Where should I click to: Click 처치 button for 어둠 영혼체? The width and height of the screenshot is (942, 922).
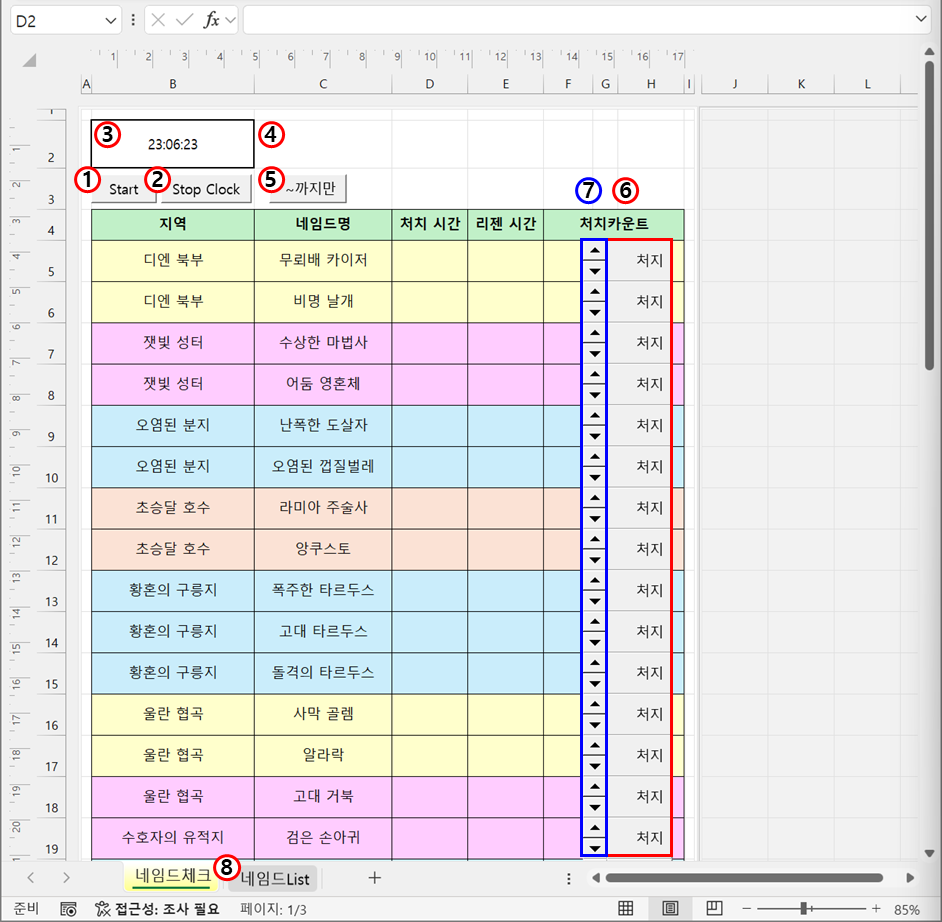(x=639, y=384)
